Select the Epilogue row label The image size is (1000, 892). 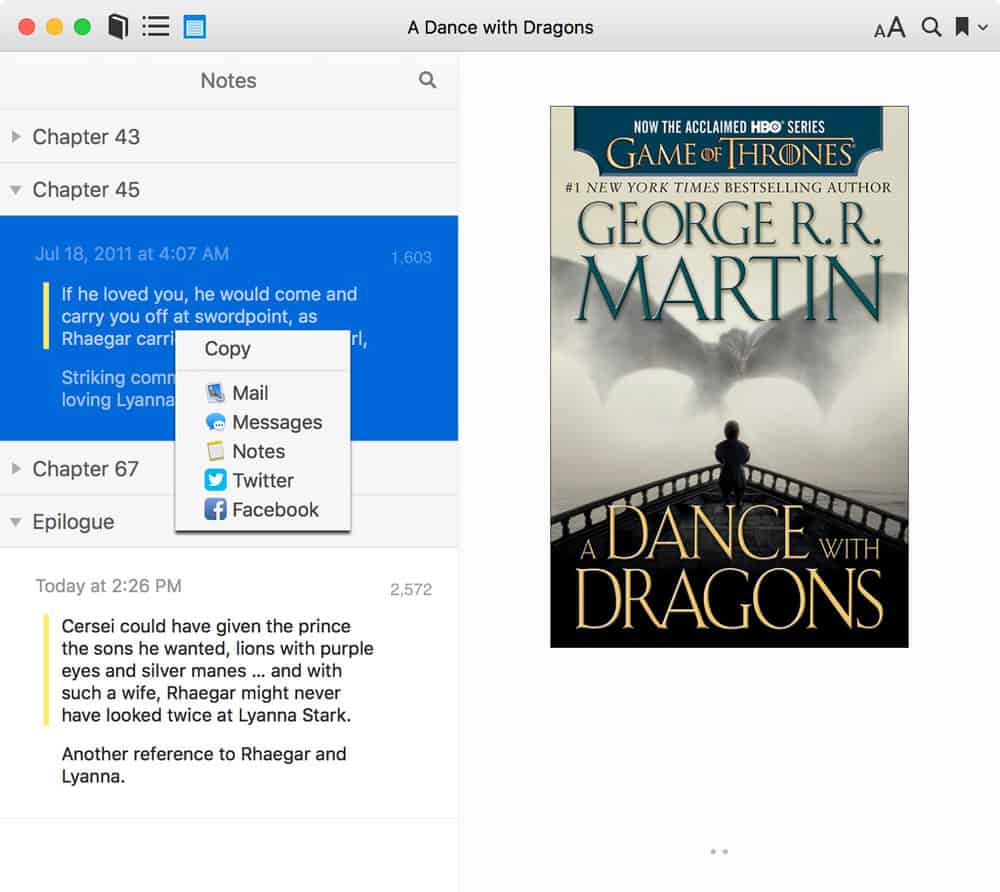pos(73,522)
